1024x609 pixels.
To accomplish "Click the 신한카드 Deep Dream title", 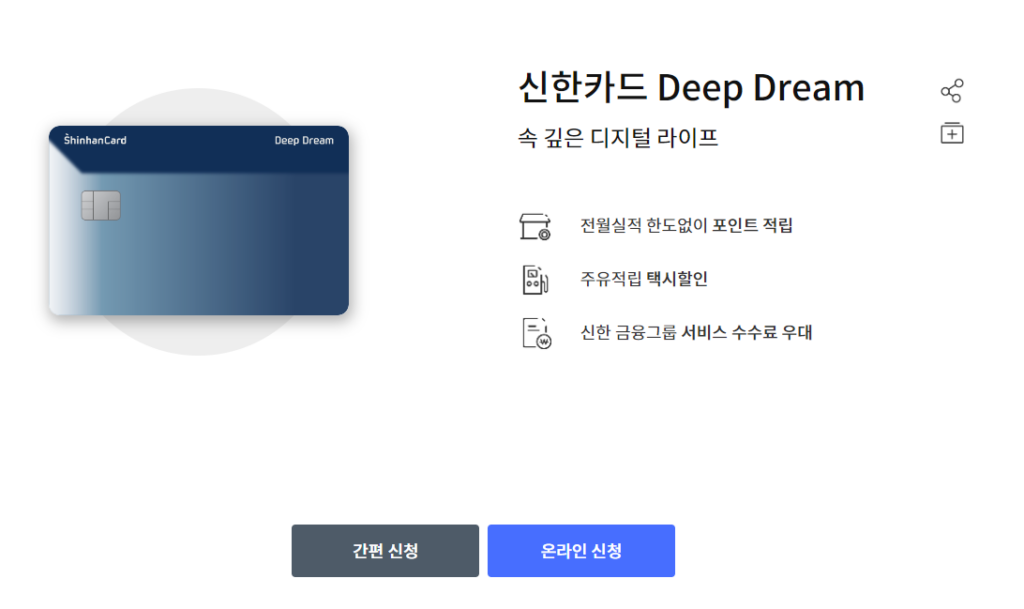I will coord(691,88).
